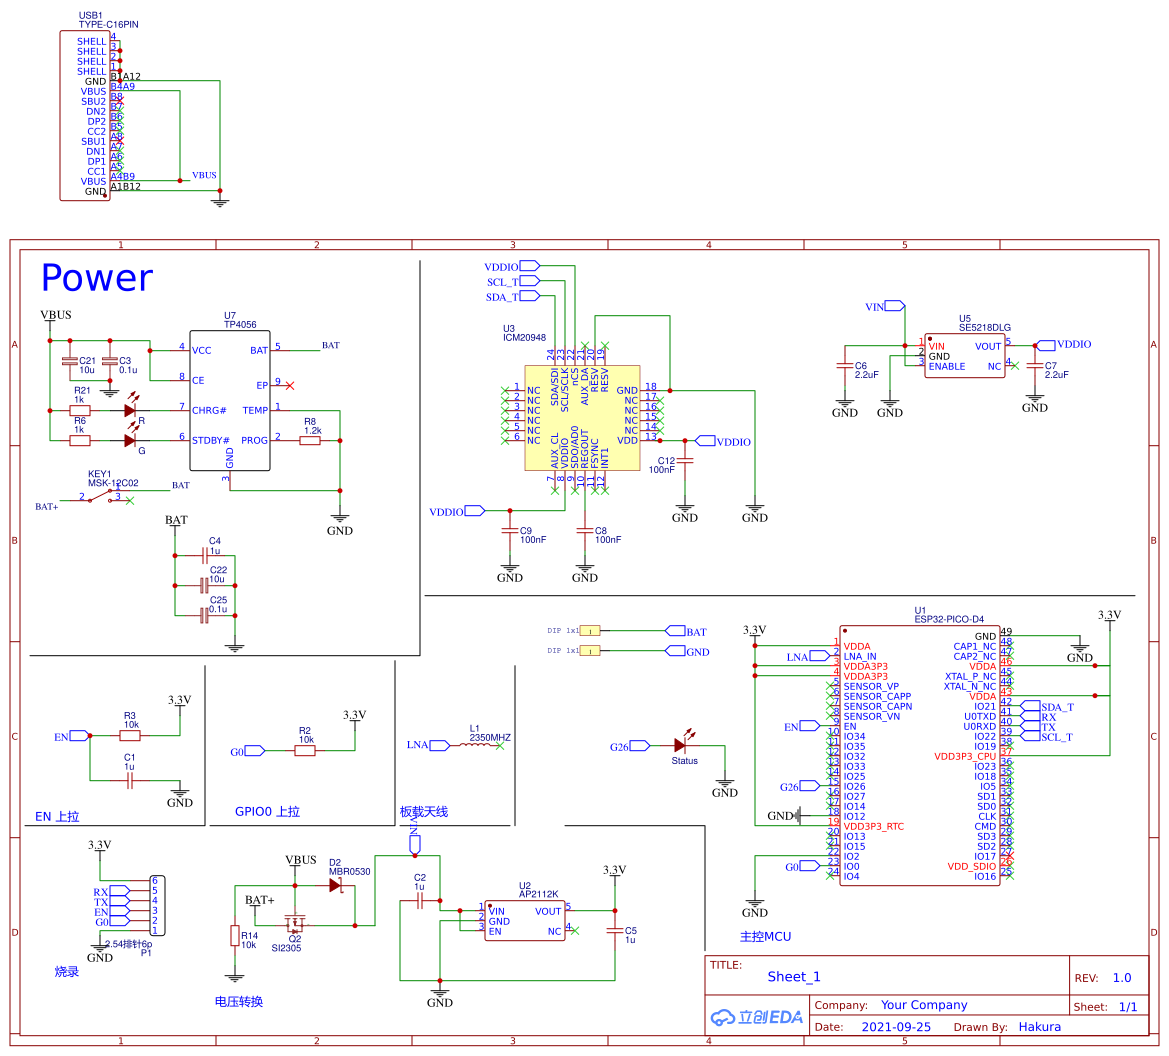Screen dimensions: 1169x1056
Task: Select the AP2112K regulator U2
Action: [525, 920]
